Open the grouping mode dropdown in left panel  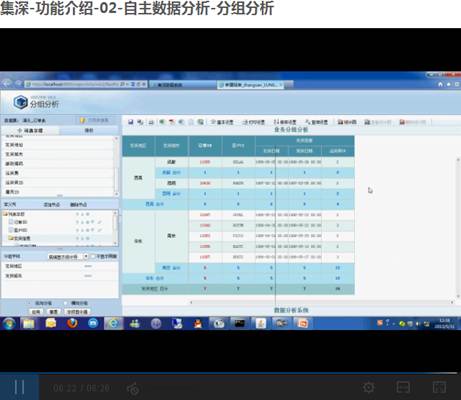coord(68,257)
